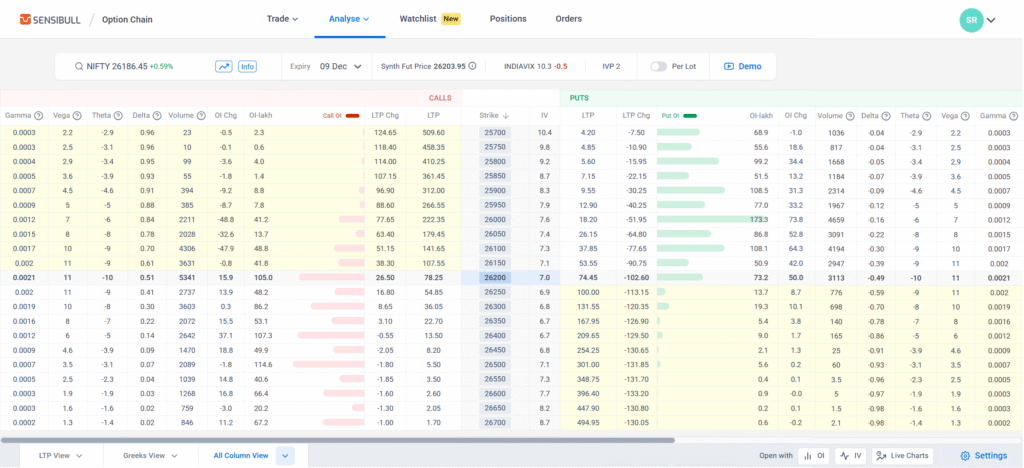Click help icon beside Puts Delta header
This screenshot has width=1024, height=468.
coord(886,116)
